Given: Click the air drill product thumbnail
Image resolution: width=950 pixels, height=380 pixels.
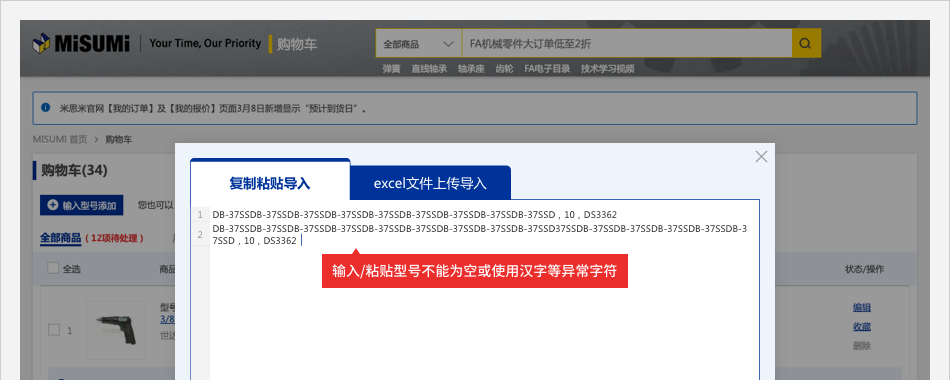Looking at the screenshot, I should [116, 330].
